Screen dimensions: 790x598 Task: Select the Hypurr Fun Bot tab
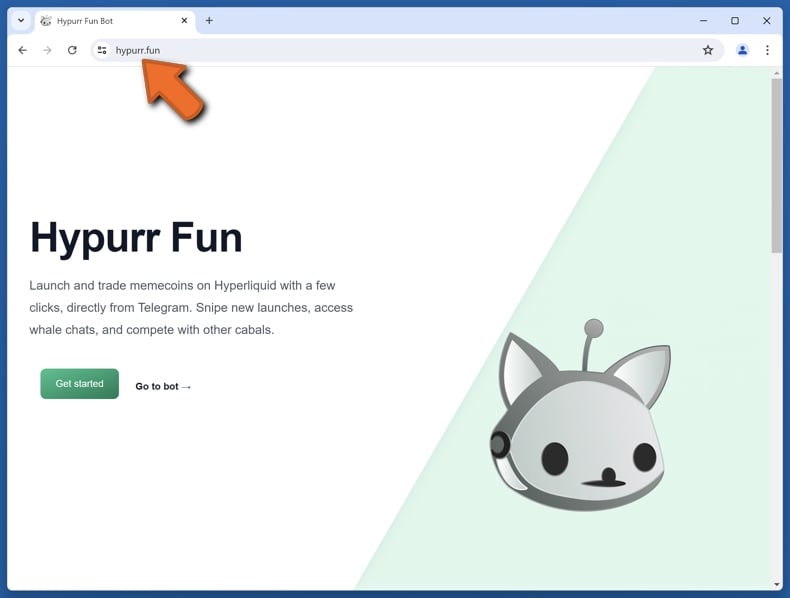point(115,21)
